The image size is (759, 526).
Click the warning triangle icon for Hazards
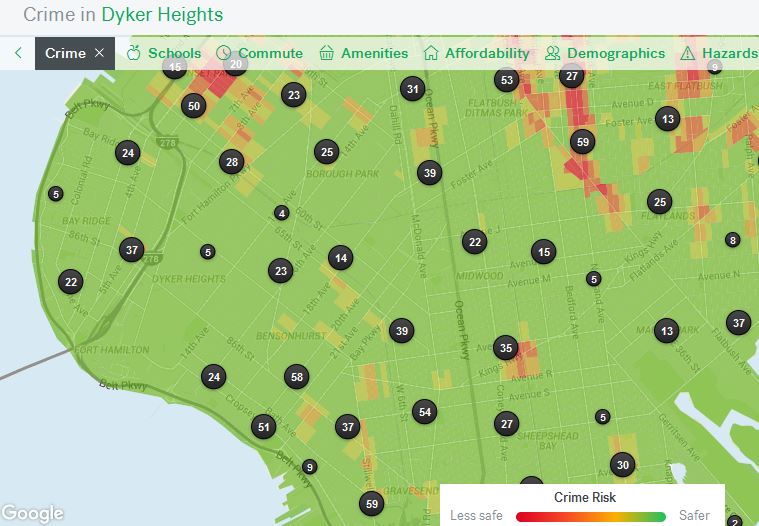[687, 53]
